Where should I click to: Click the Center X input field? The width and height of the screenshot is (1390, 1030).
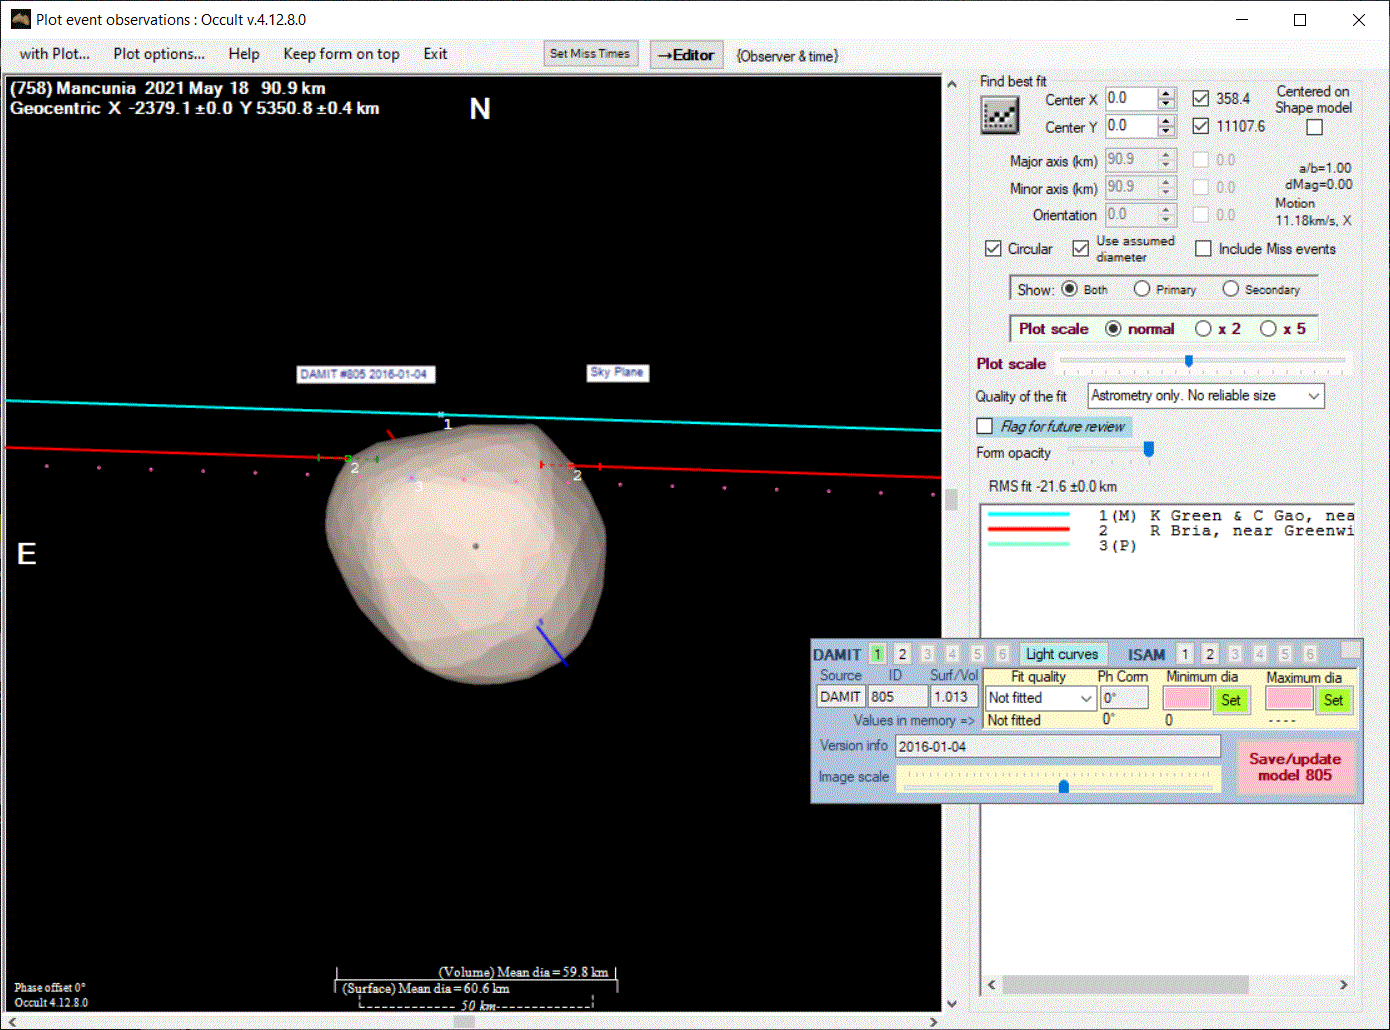[1131, 98]
